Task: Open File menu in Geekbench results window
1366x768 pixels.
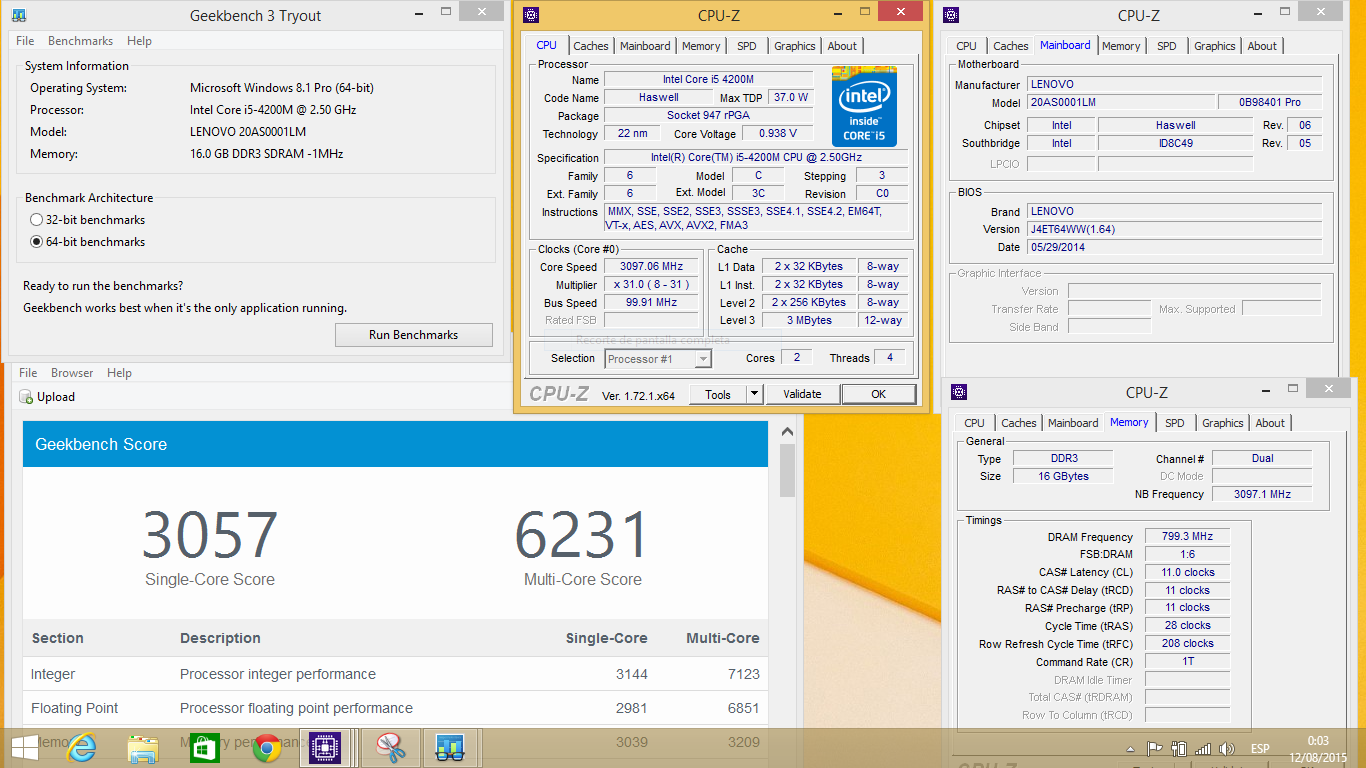Action: tap(28, 373)
